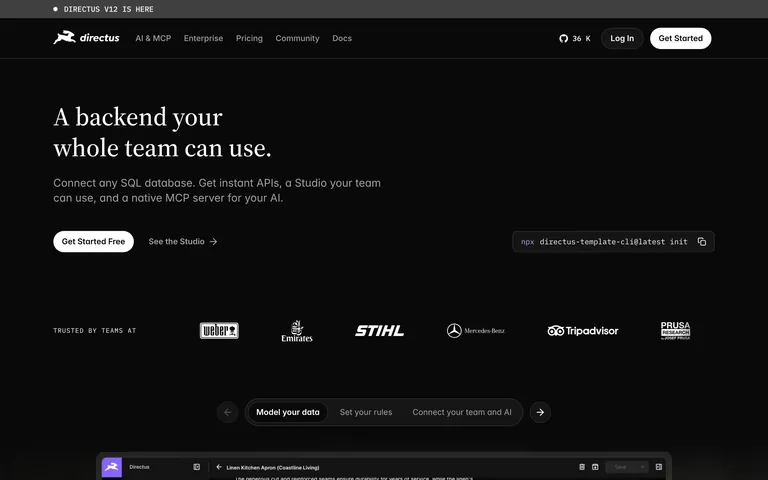768x480 pixels.
Task: Click the Linen Kitchen Apron item title
Action: point(273,467)
